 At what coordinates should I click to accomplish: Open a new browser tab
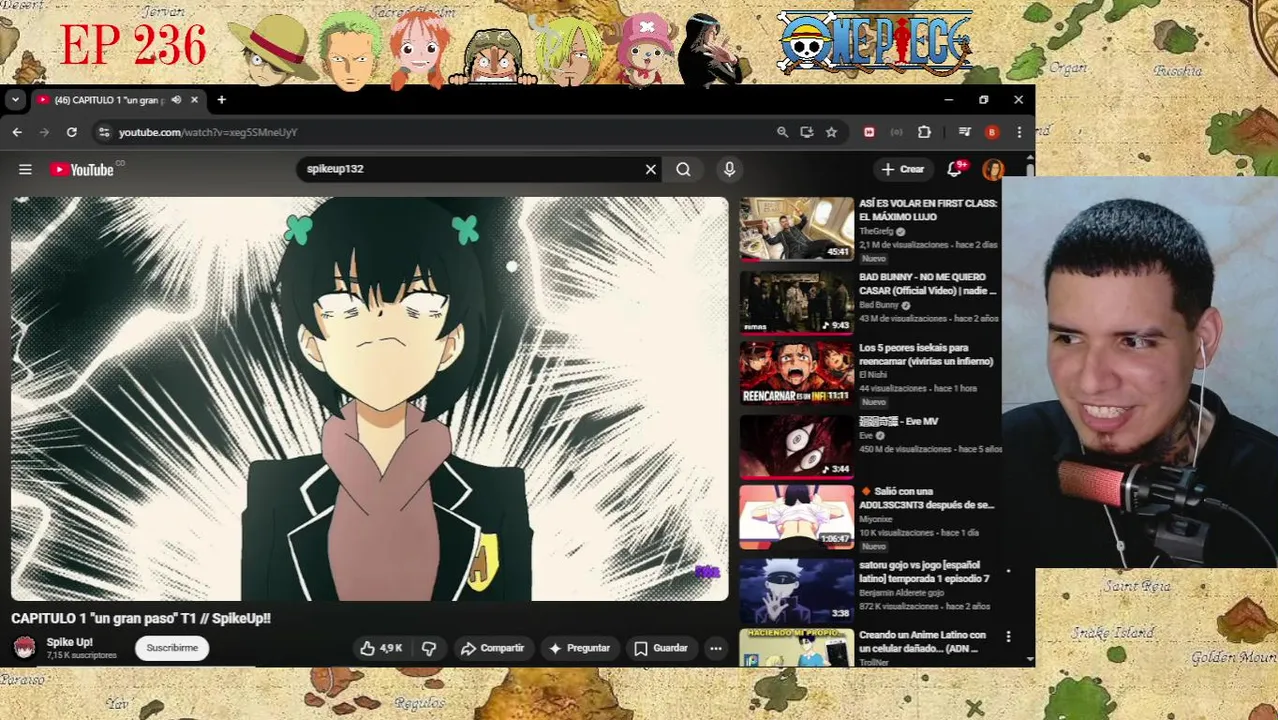[221, 100]
